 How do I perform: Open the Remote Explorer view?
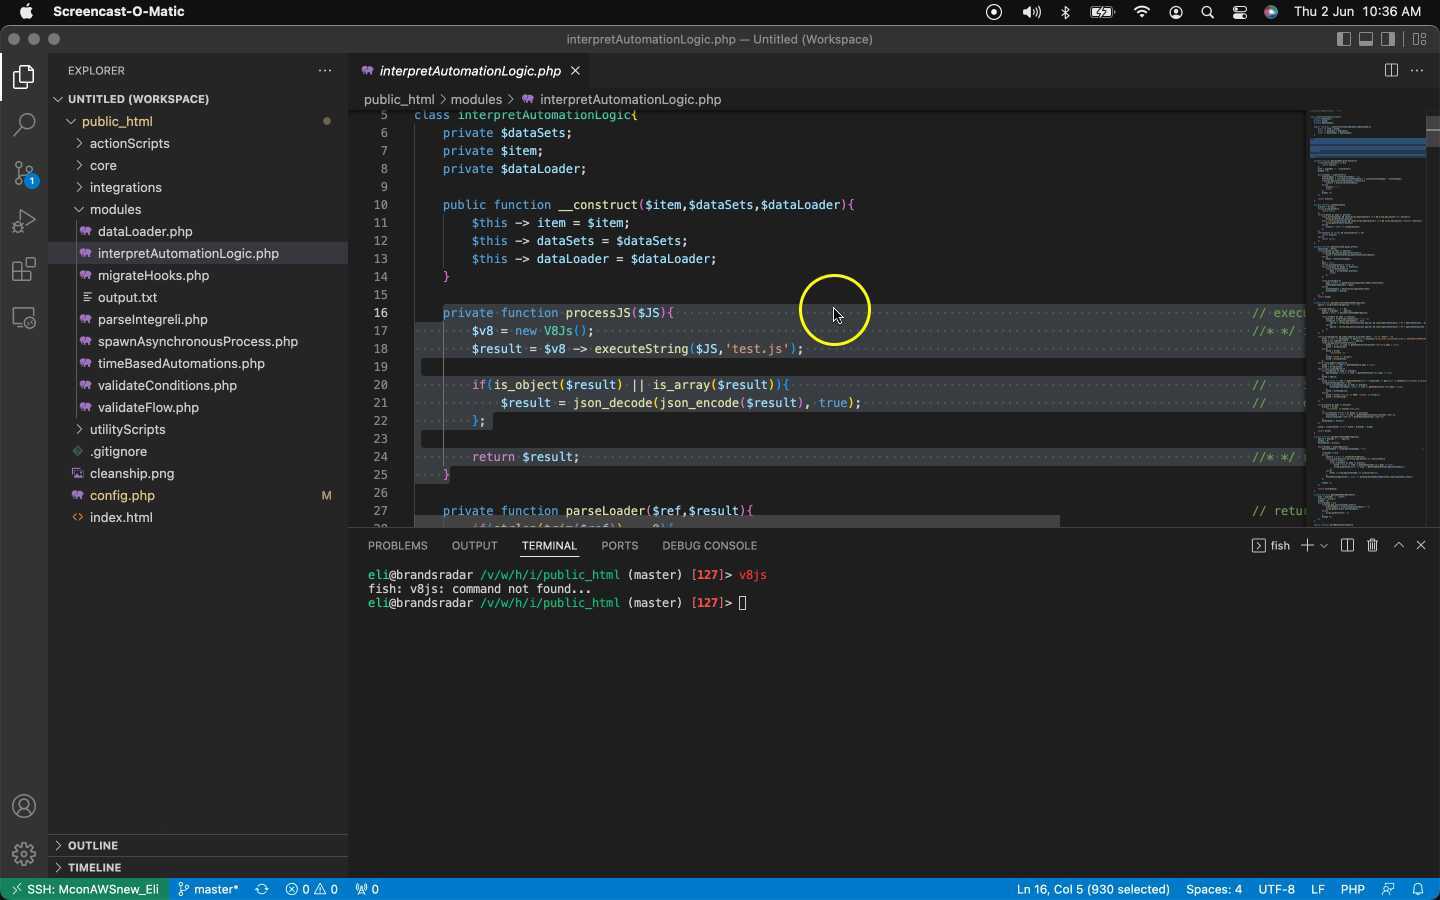click(23, 318)
